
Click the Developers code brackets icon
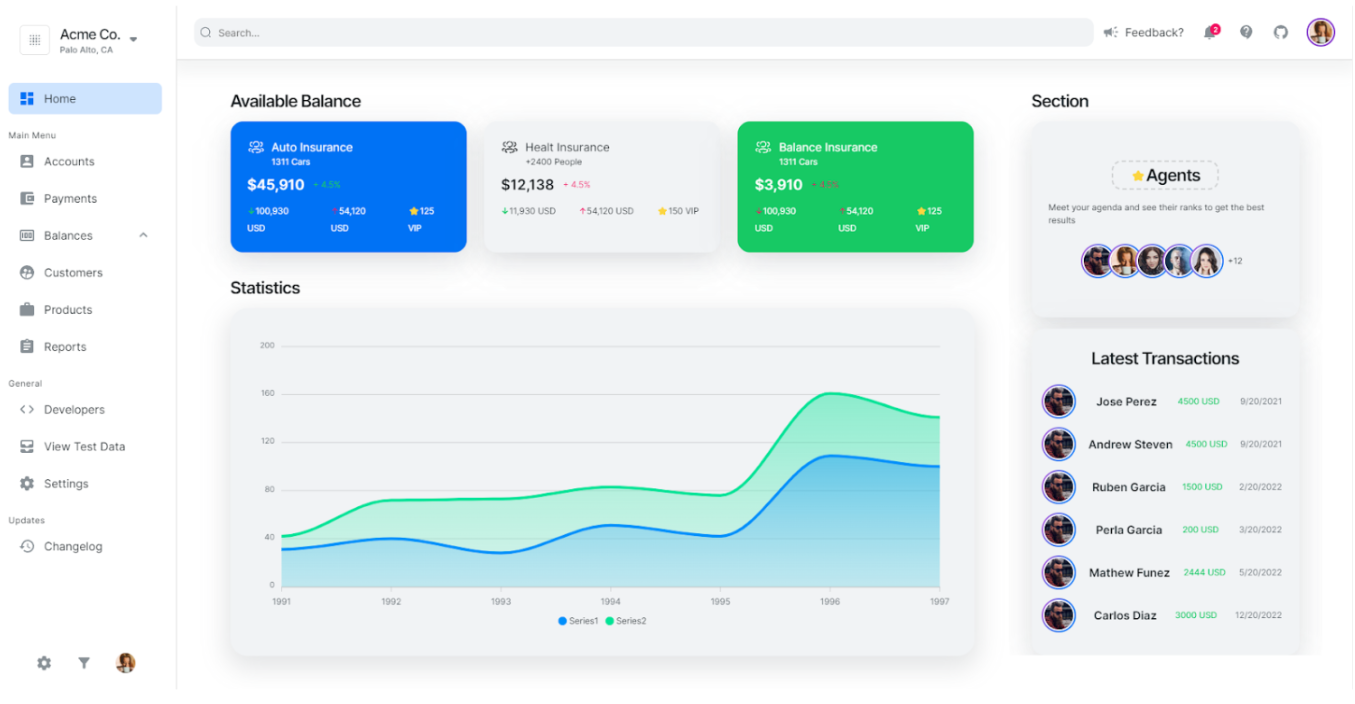[x=27, y=409]
